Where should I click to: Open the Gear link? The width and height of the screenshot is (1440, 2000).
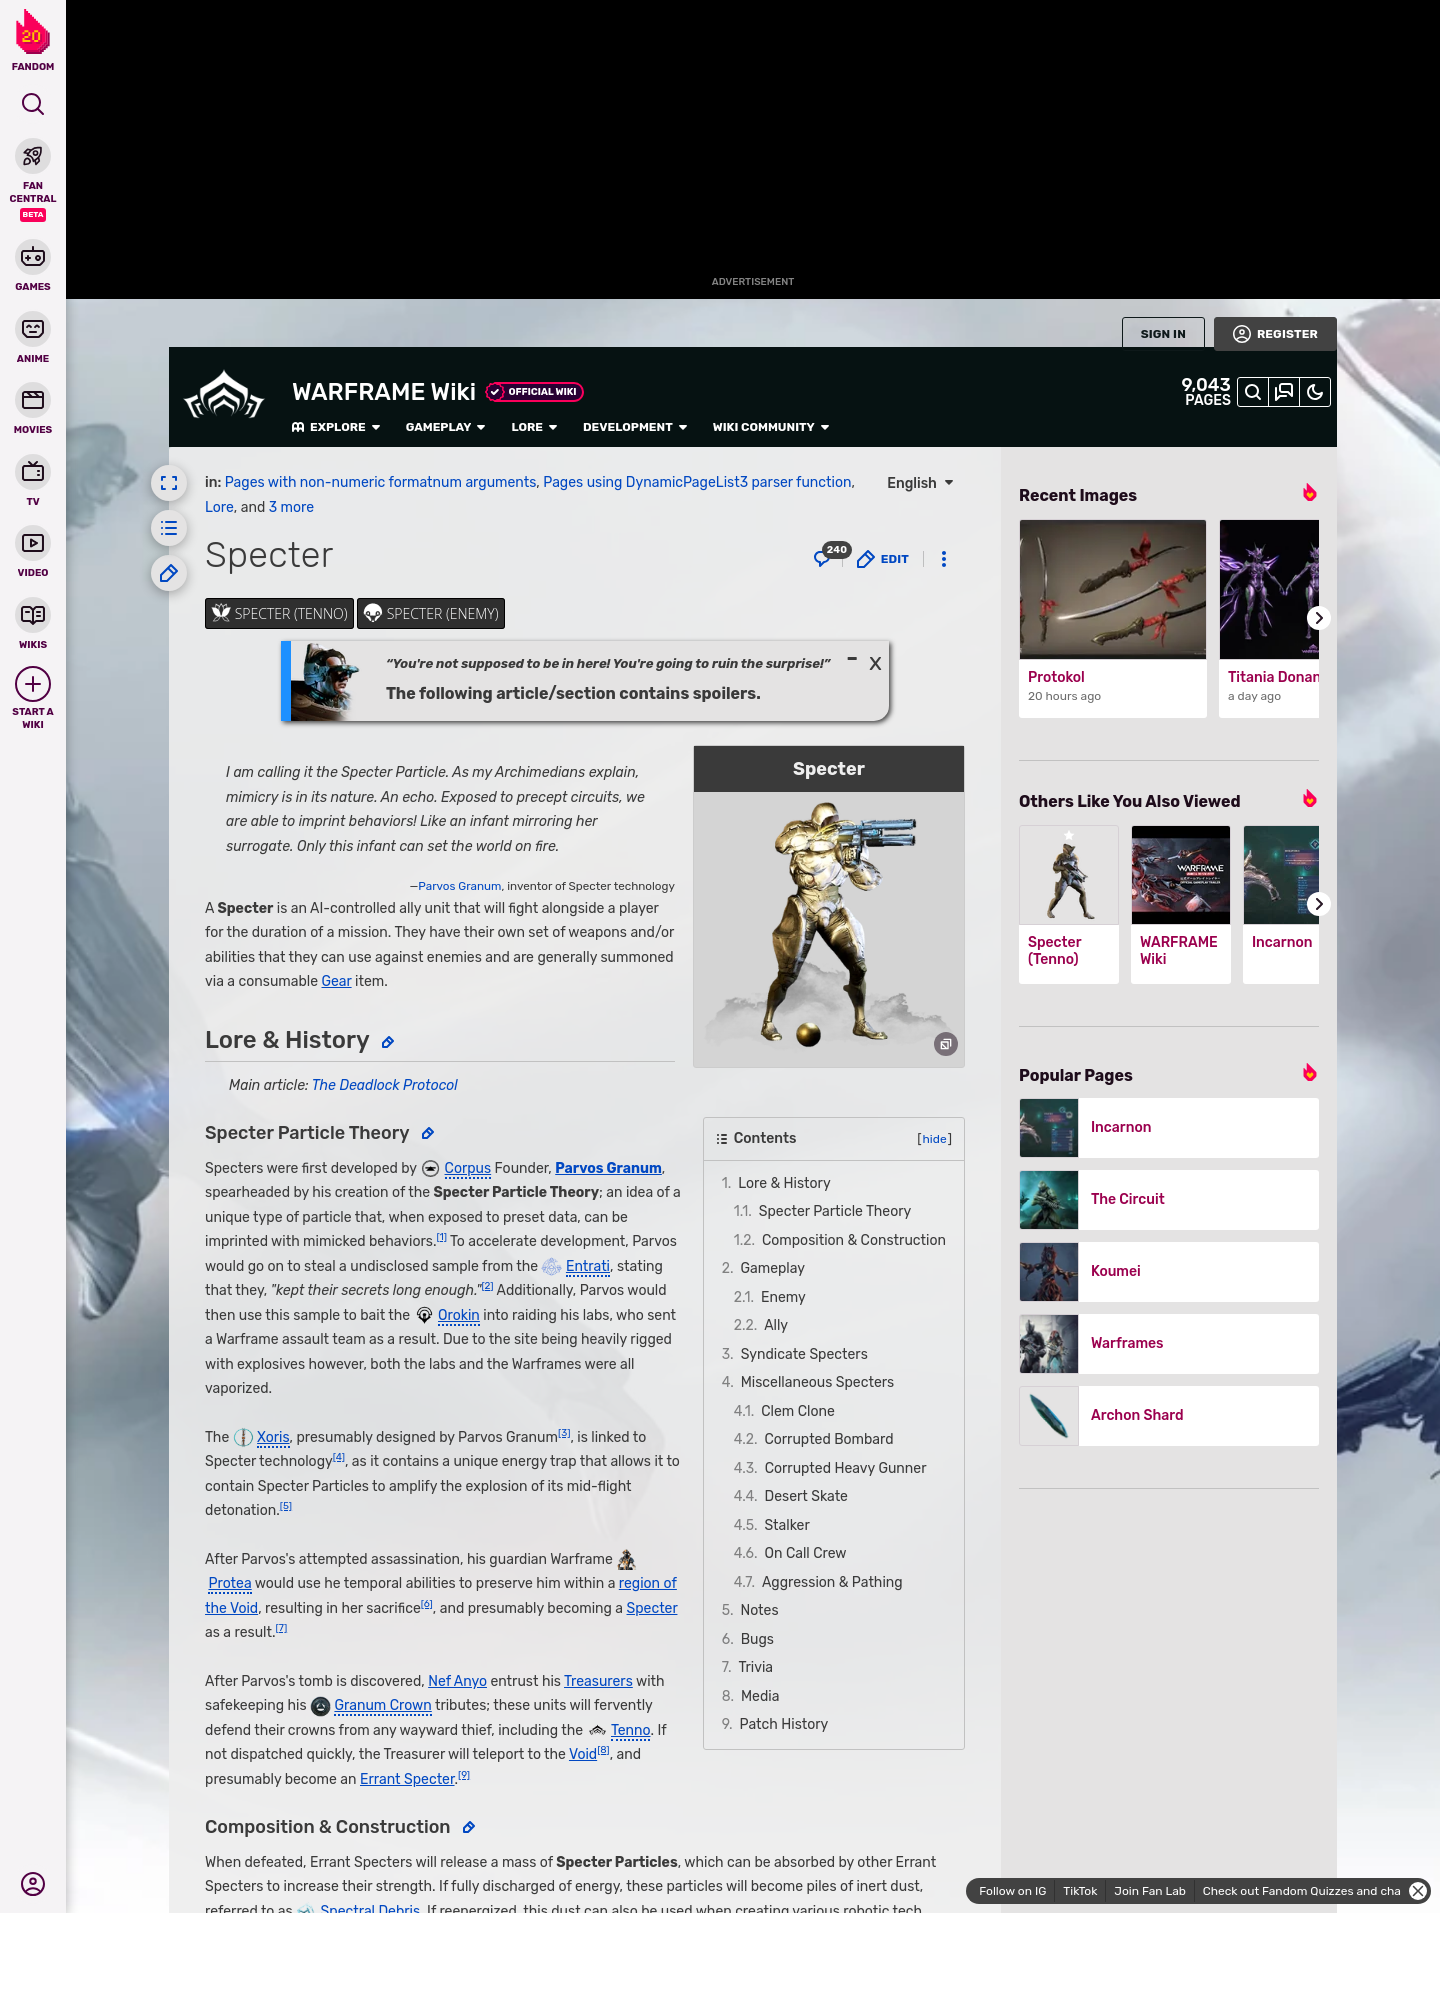tap(336, 981)
